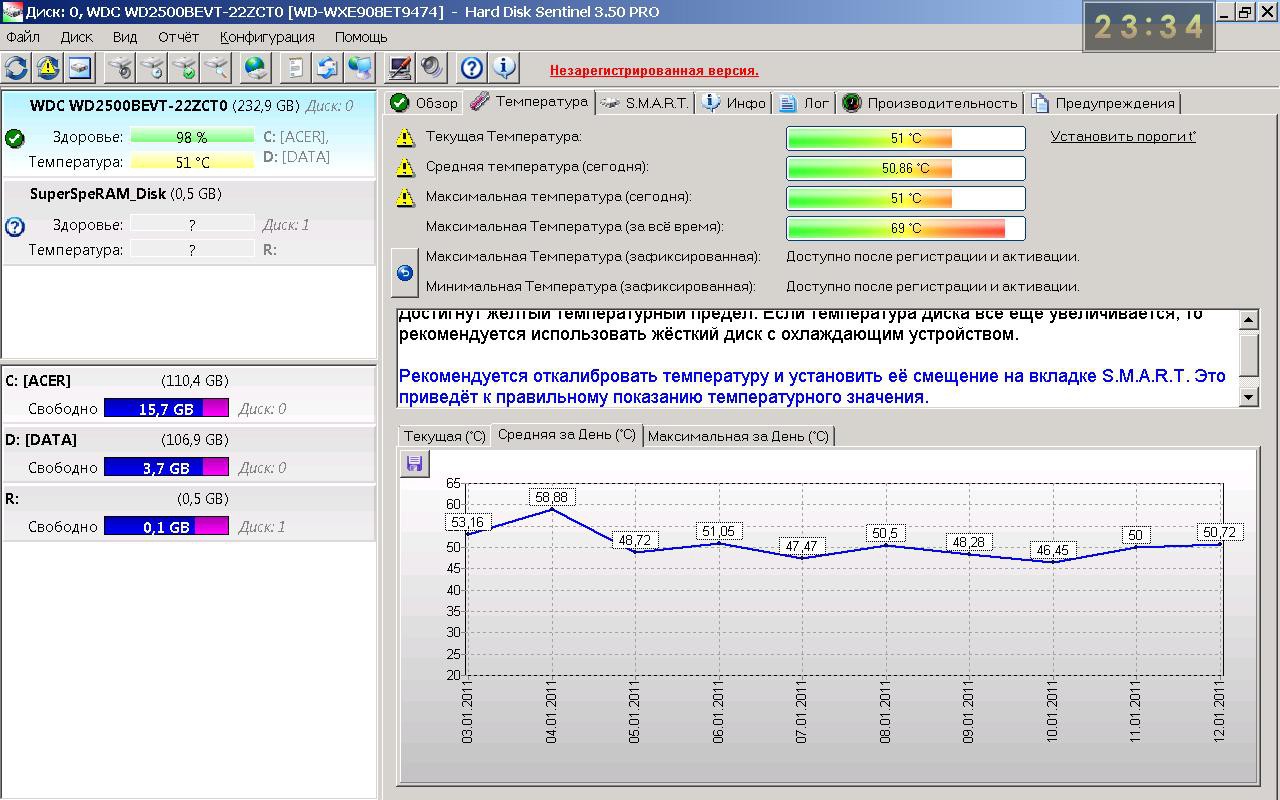
Task: Open help via blue question mark icon
Action: tap(472, 67)
